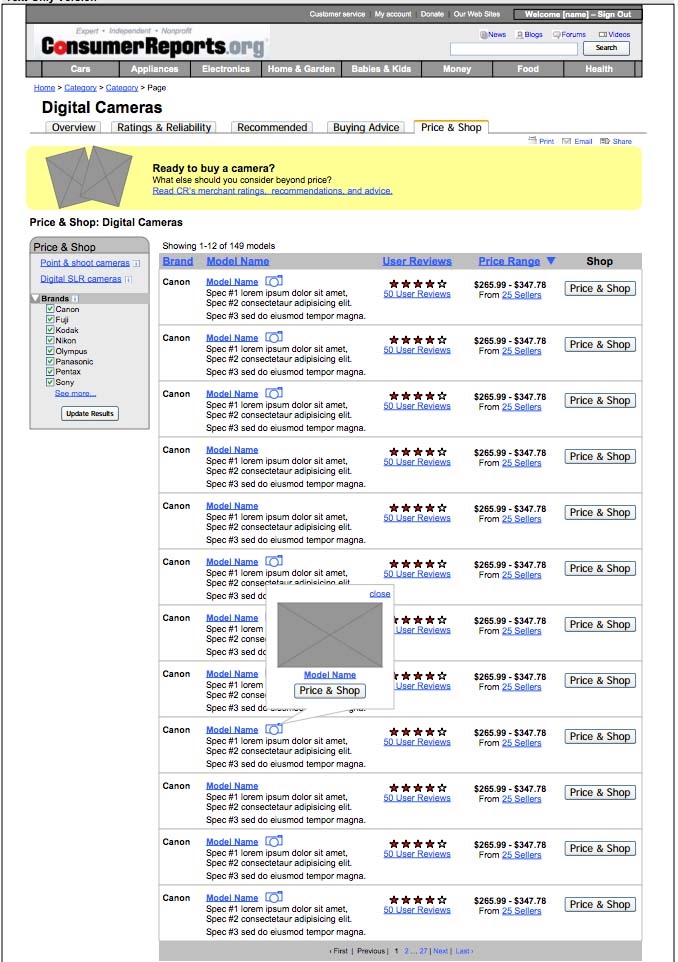Open the Buying Advice tab
The image size is (678, 962).
pos(366,128)
